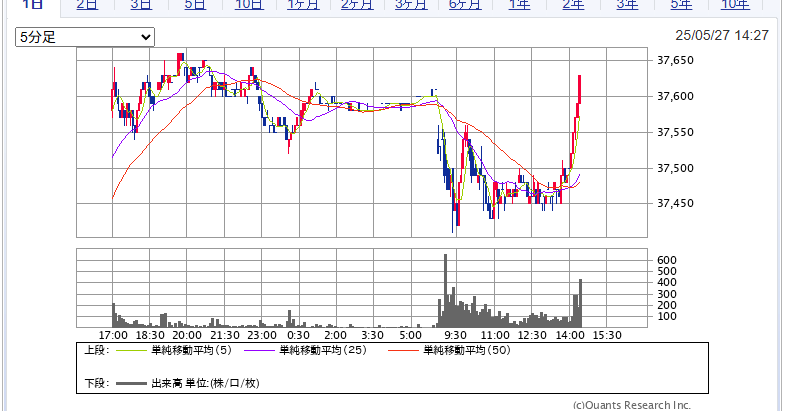Screen dimensions: 798x411
Task: Switch to the 1年 chart tab
Action: (x=519, y=6)
